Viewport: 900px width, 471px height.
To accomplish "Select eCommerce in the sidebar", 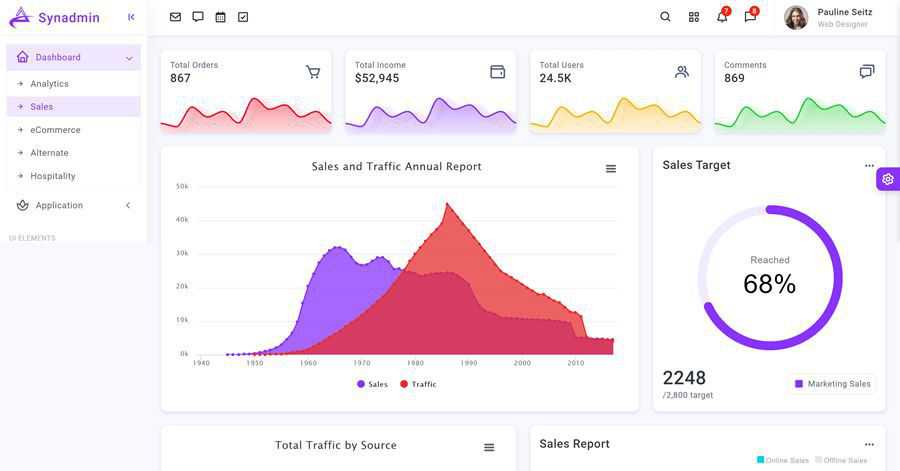I will 55,130.
